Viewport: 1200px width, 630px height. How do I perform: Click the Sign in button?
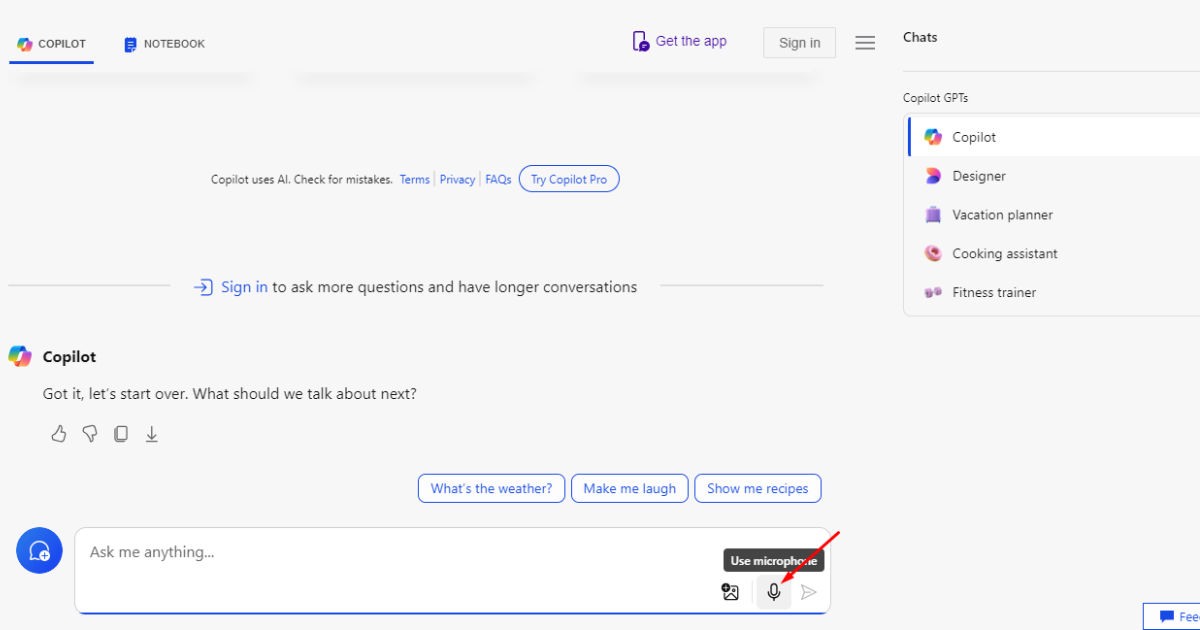tap(799, 43)
